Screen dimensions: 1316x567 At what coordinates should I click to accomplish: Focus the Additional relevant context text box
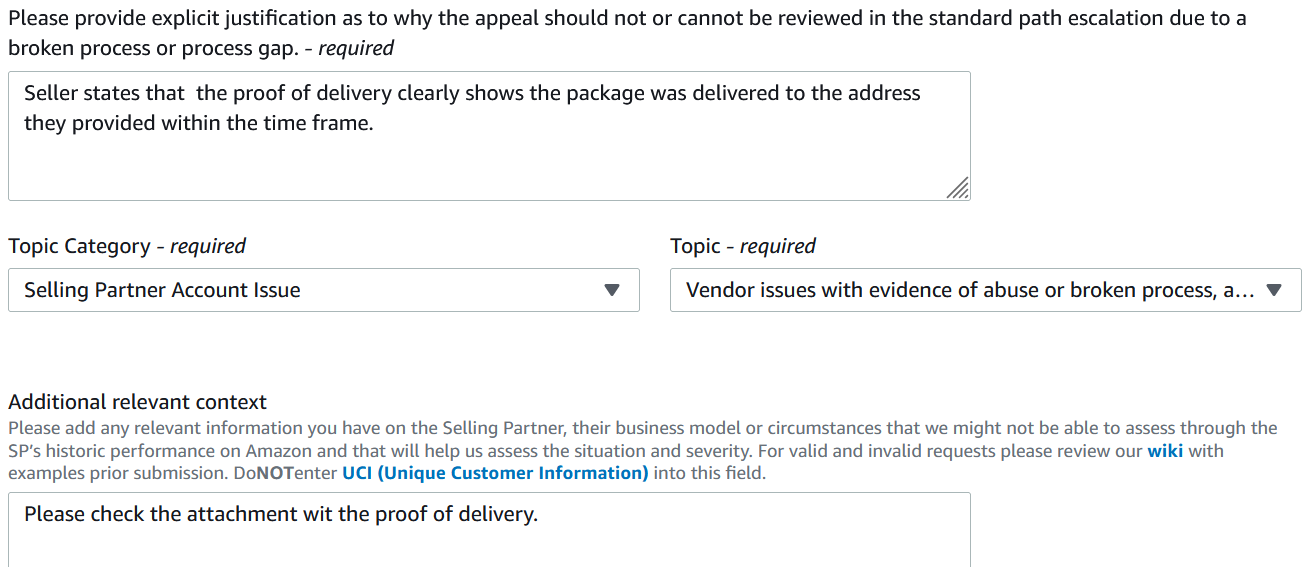pos(489,530)
